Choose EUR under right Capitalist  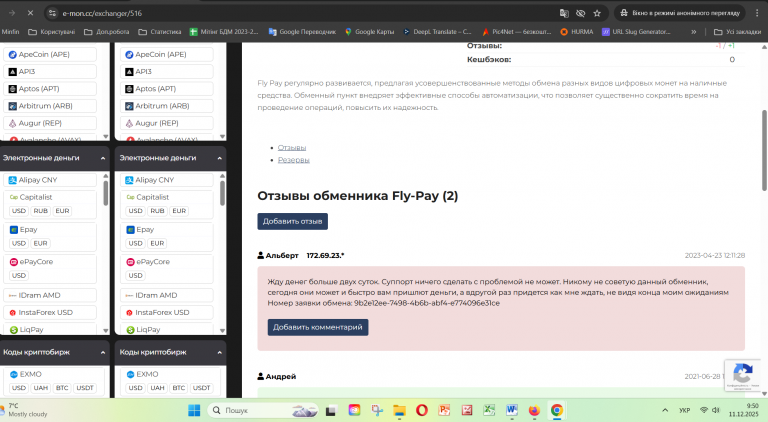179,211
